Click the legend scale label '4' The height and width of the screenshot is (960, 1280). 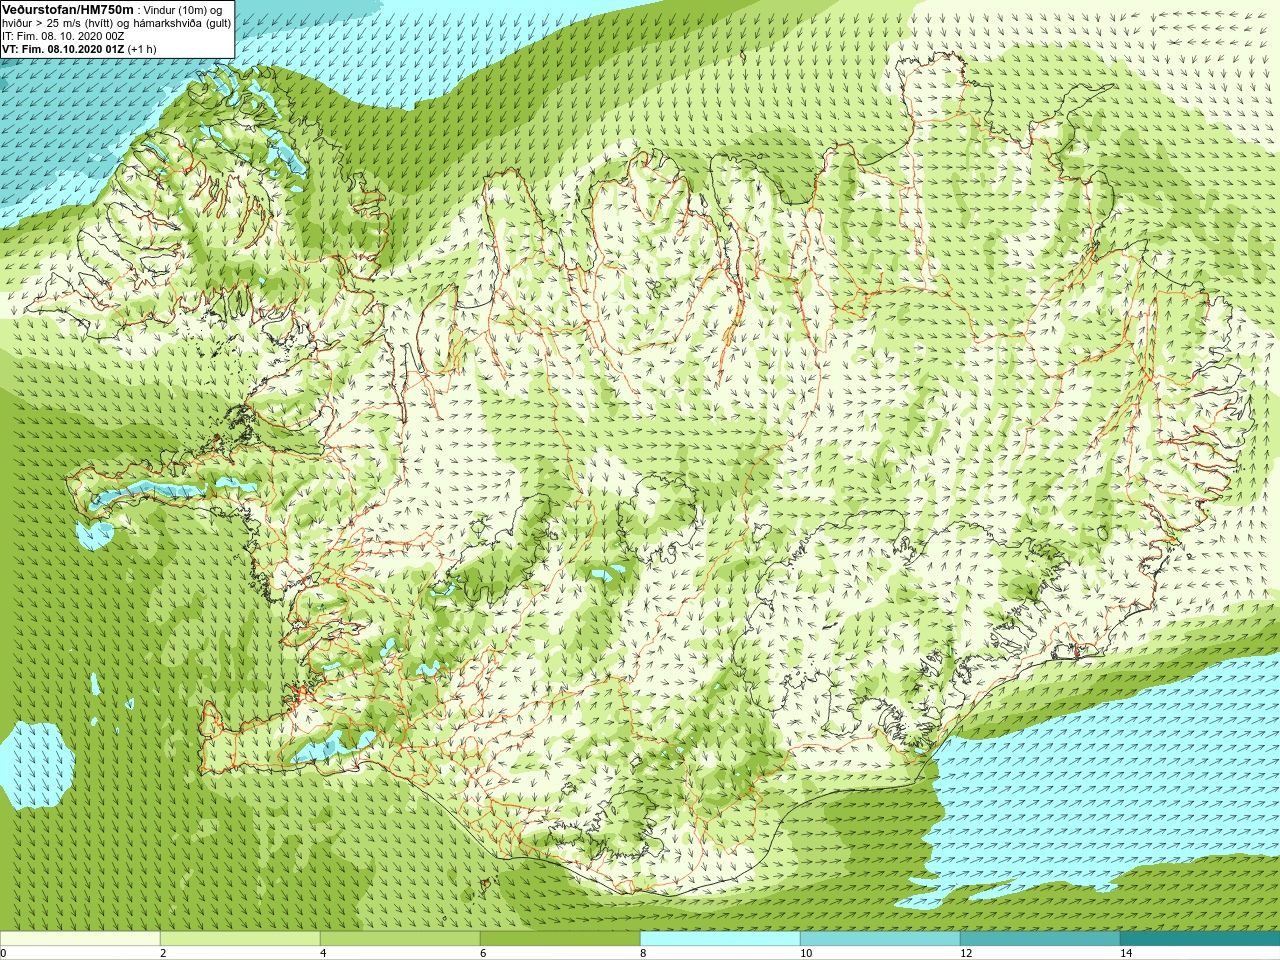click(x=323, y=953)
